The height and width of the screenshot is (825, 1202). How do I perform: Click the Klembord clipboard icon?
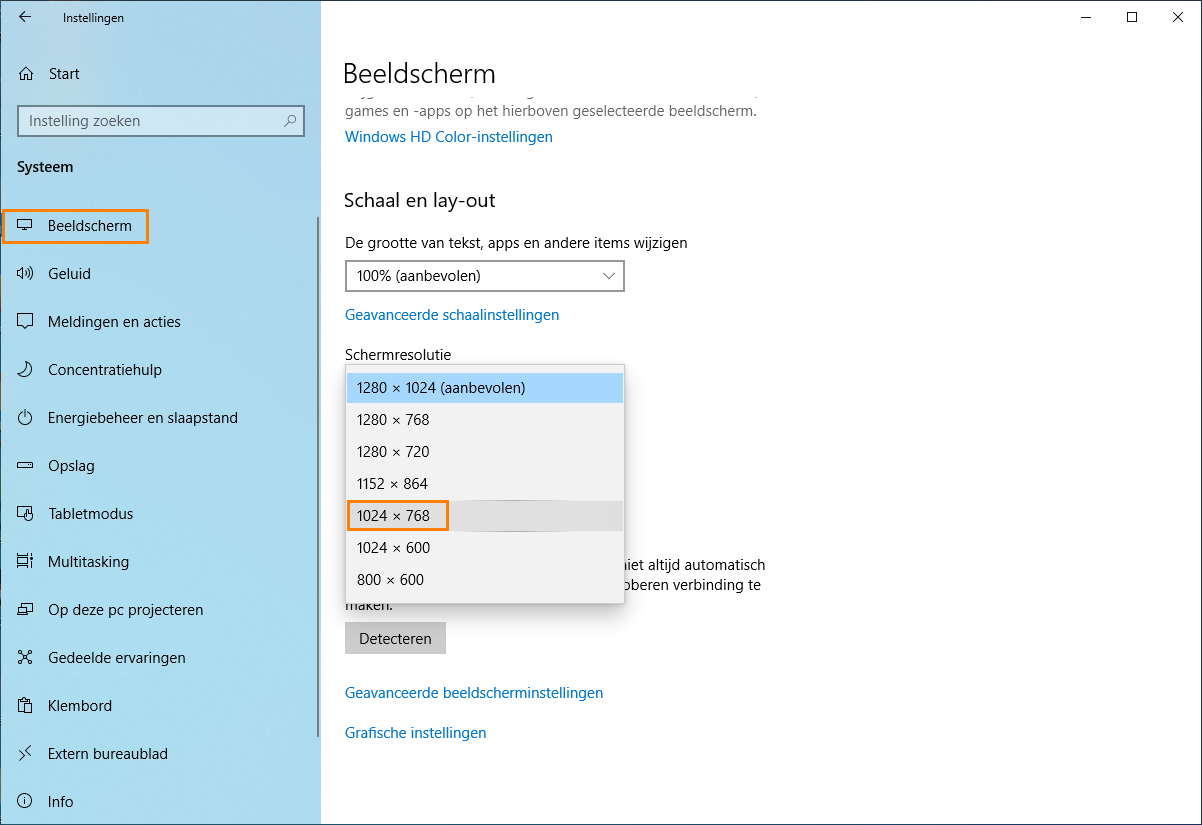(26, 706)
